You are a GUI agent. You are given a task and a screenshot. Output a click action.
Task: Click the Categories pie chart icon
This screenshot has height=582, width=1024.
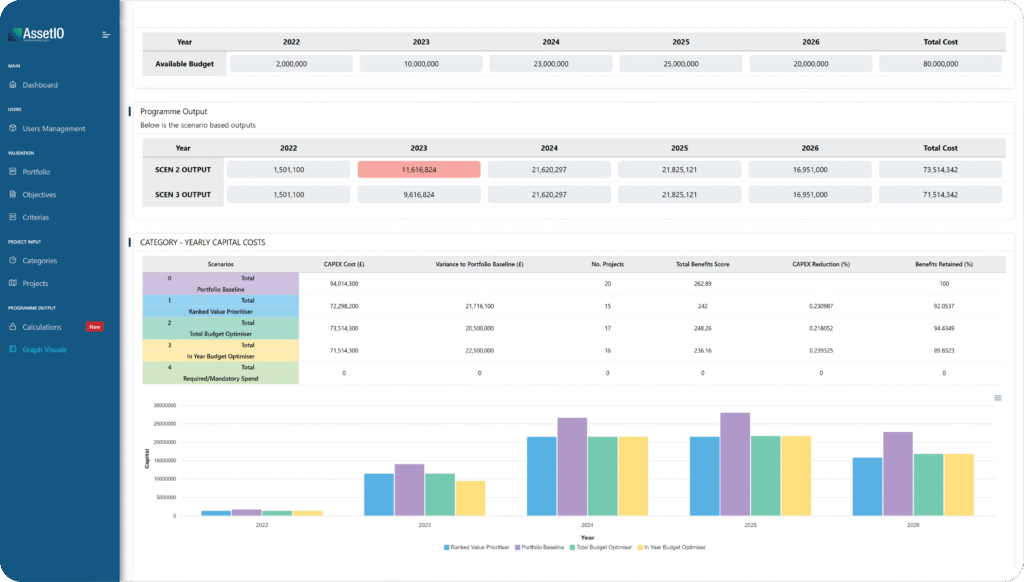(x=13, y=261)
